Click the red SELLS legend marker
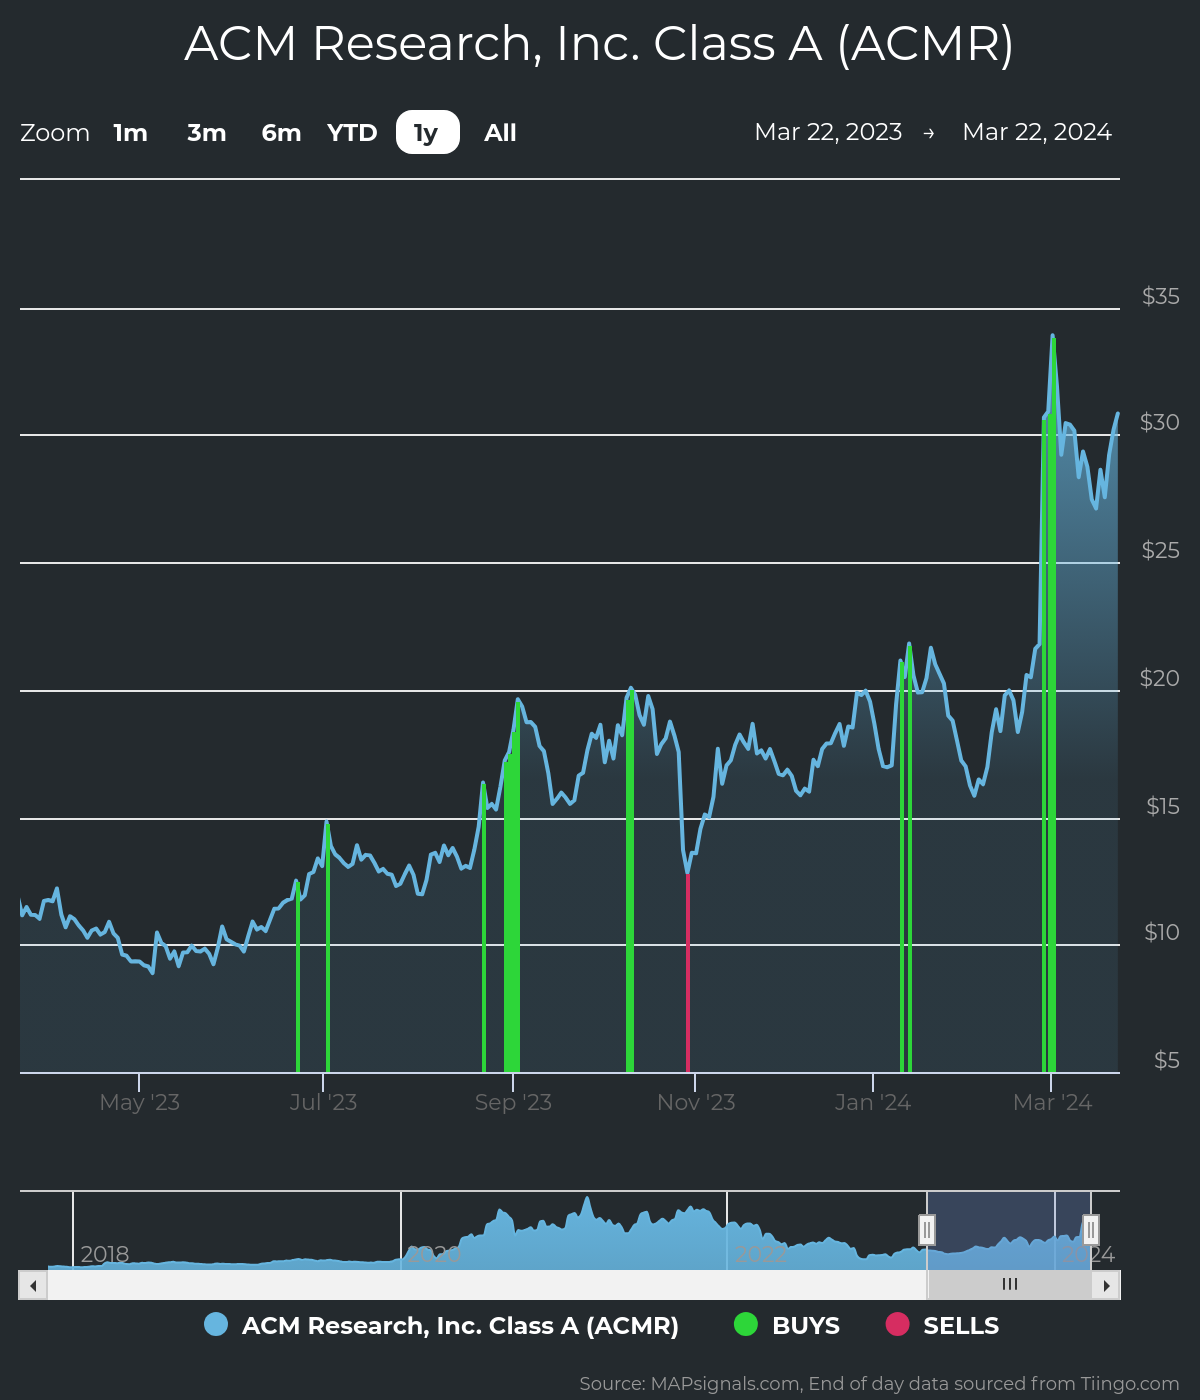Image resolution: width=1200 pixels, height=1400 pixels. (x=899, y=1325)
